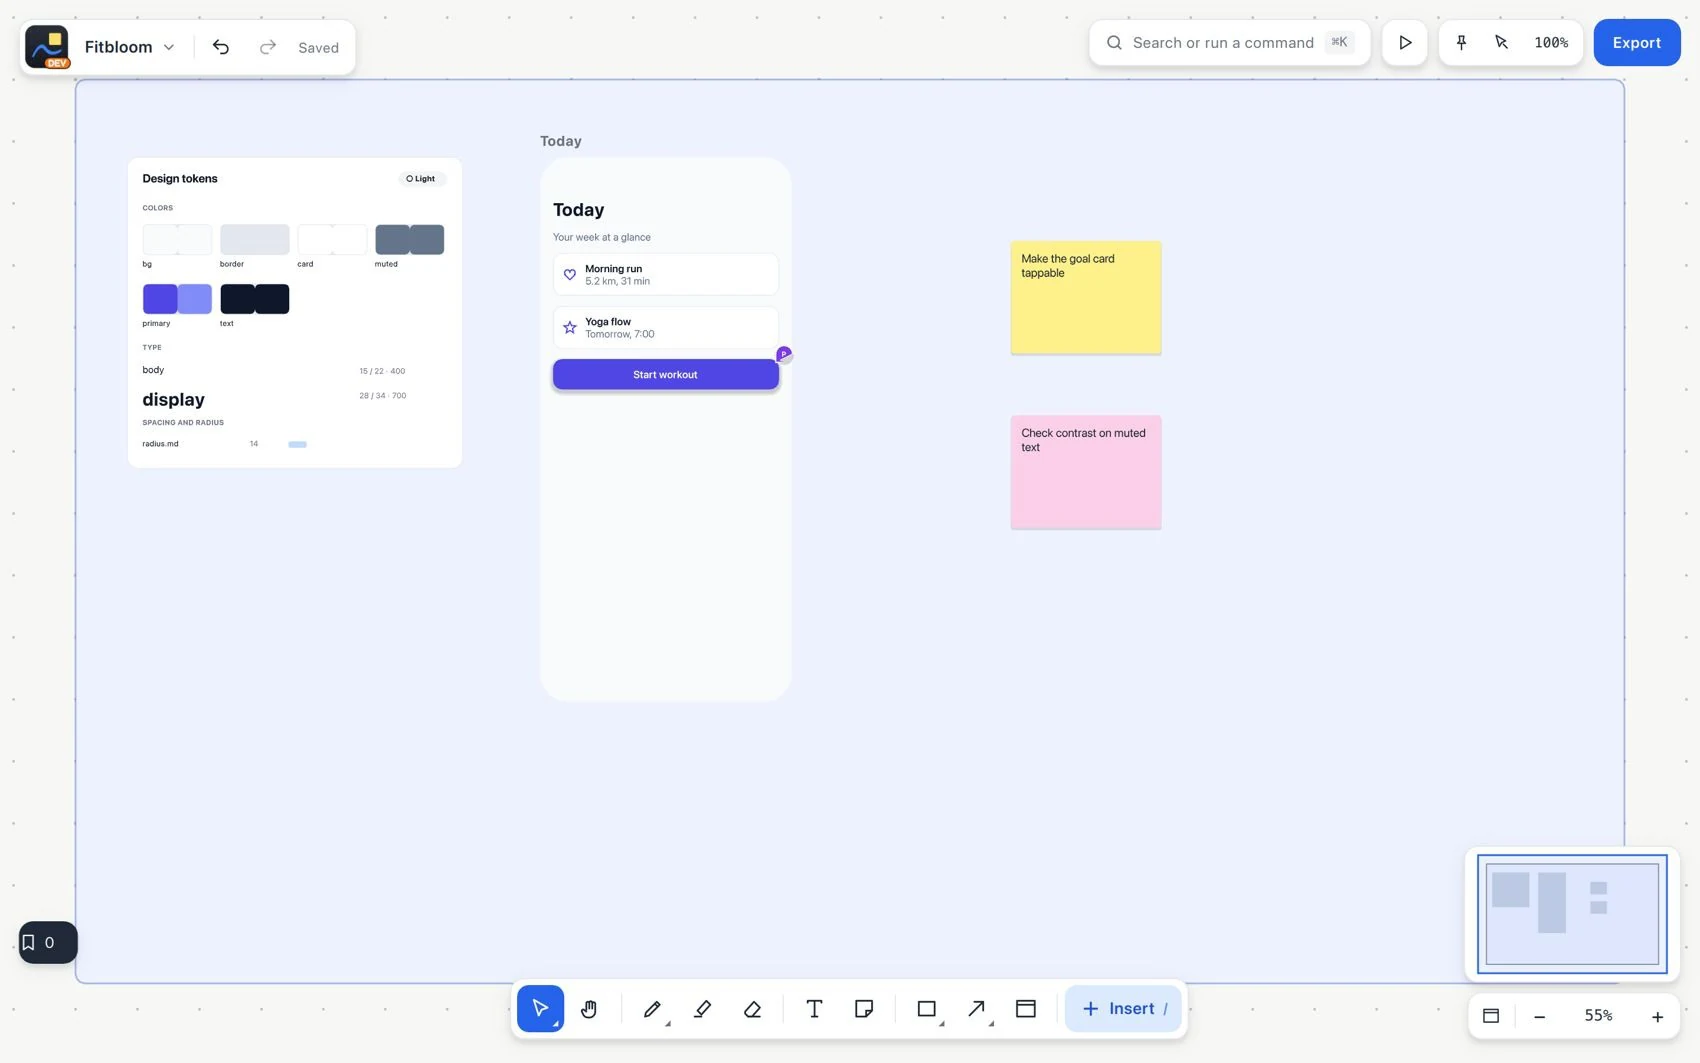Focus the Search or run a command field
1700x1063 pixels.
coord(1229,42)
